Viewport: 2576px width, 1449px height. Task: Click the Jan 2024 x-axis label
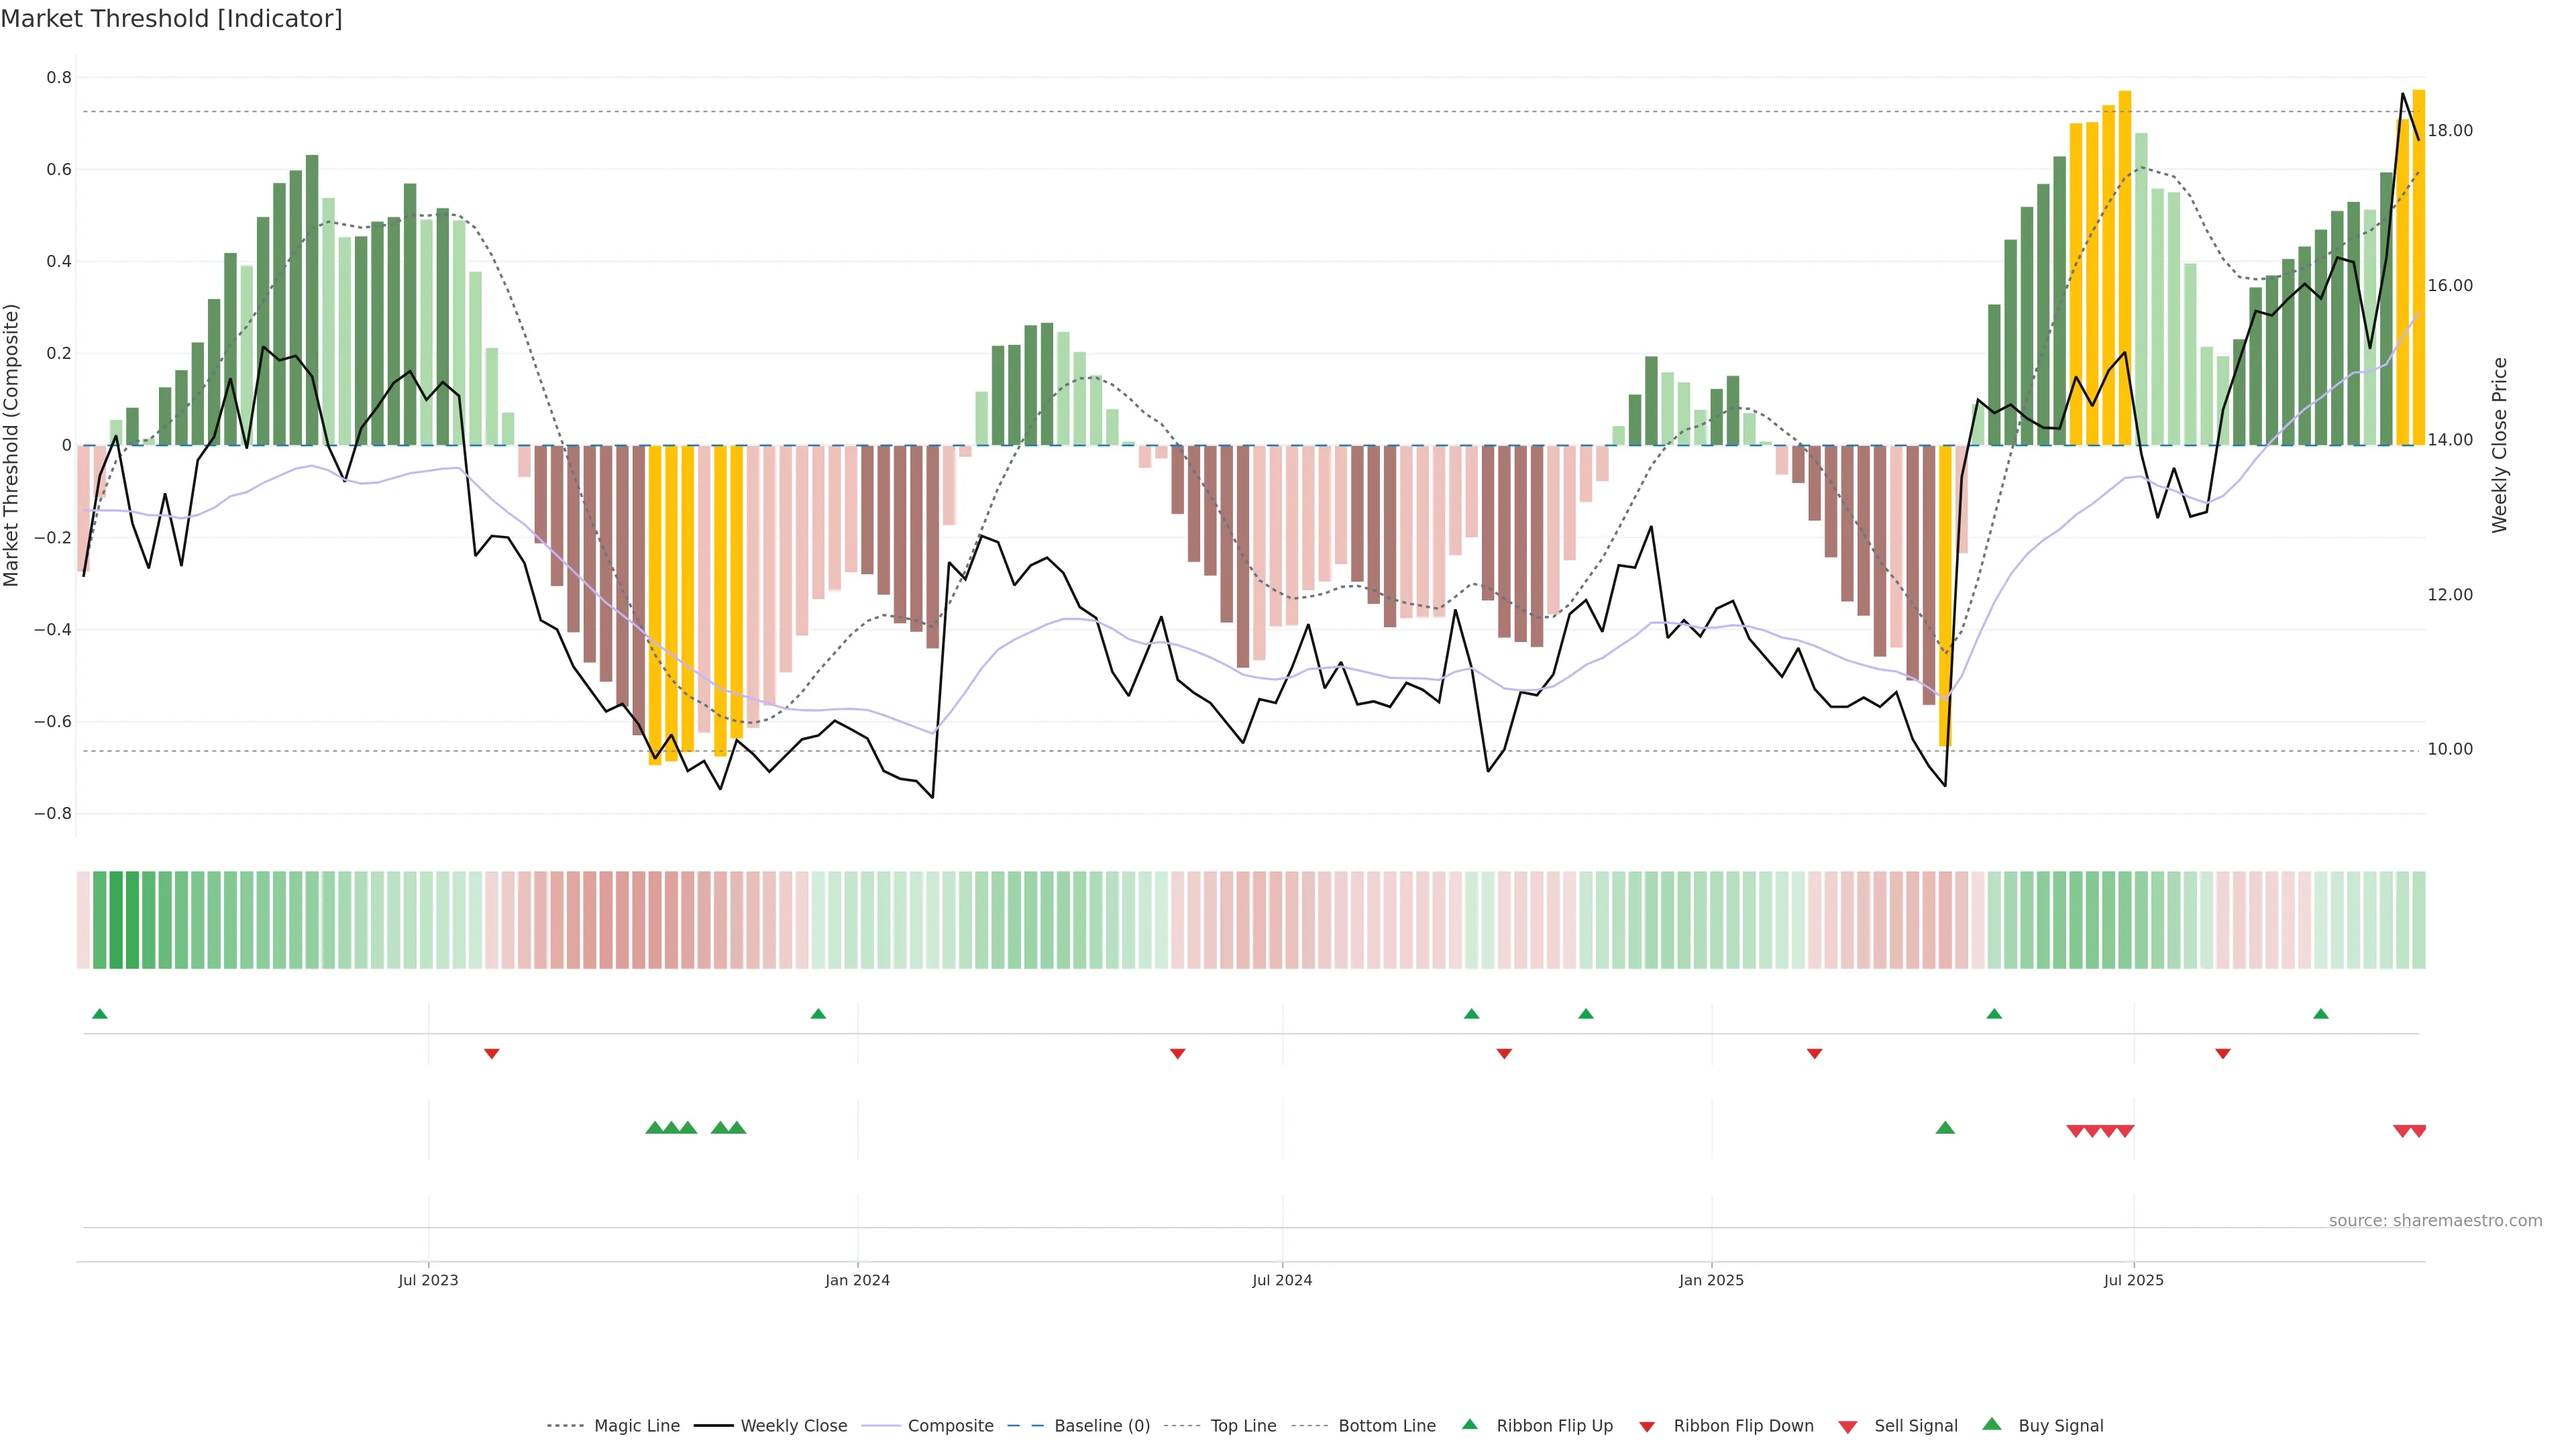tap(857, 1280)
